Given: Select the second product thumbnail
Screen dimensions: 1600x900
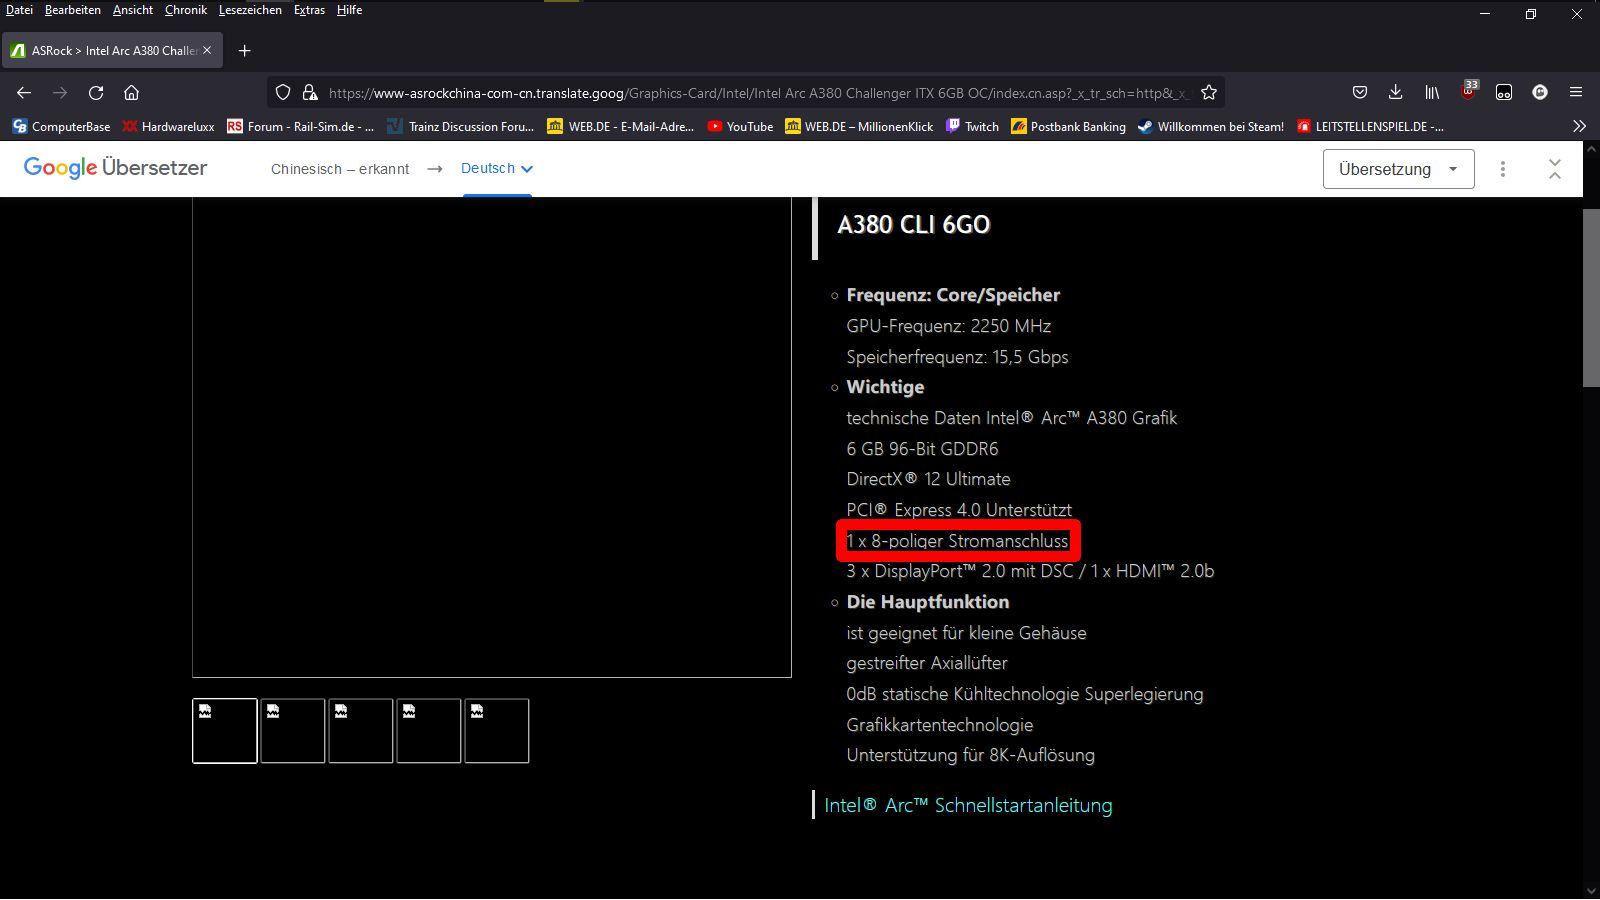Looking at the screenshot, I should [293, 731].
